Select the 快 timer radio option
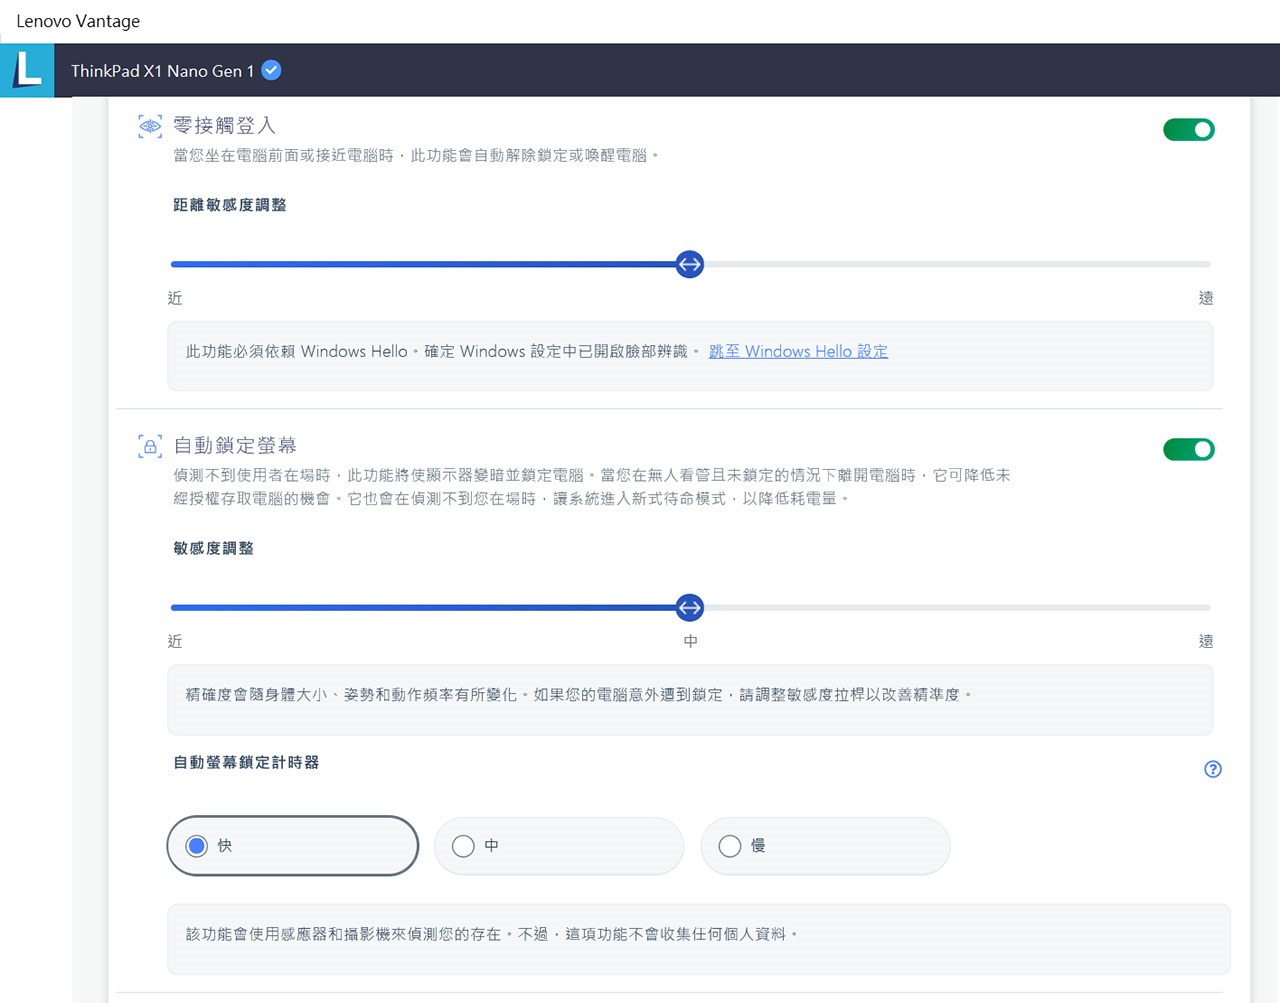The image size is (1280, 1003). (293, 846)
